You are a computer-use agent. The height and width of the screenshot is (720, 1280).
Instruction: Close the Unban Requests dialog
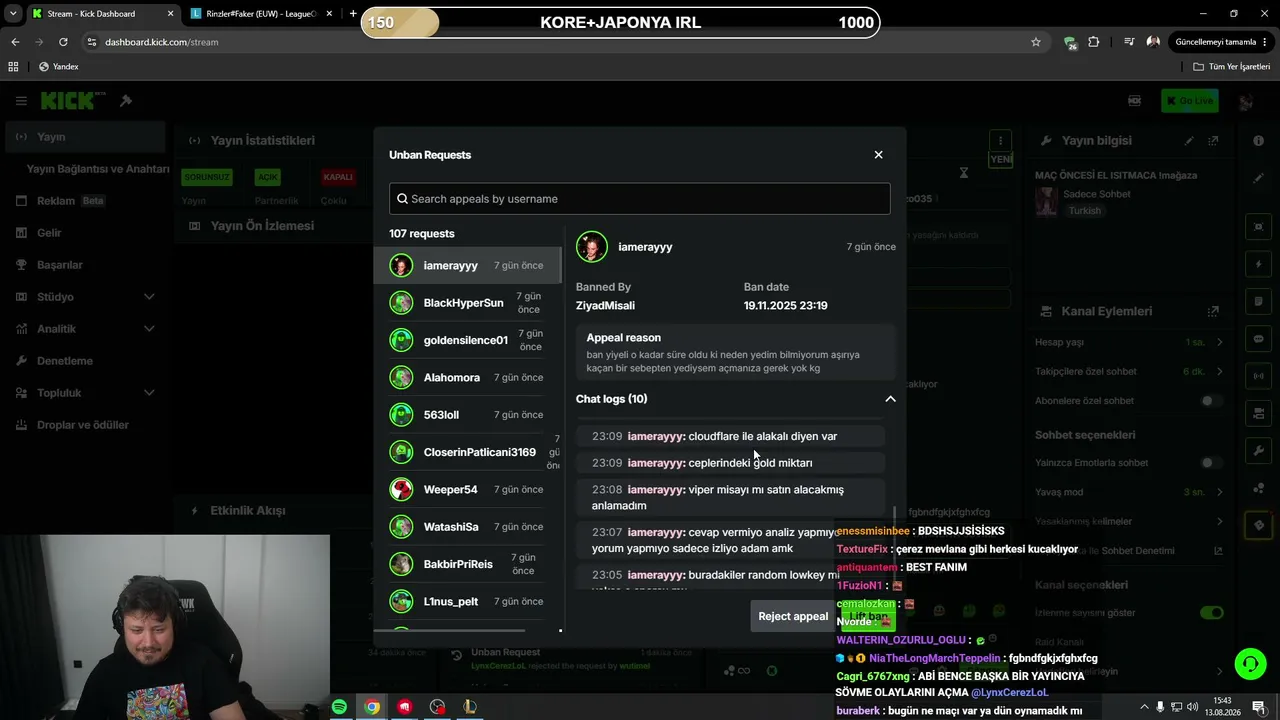pyautogui.click(x=878, y=155)
